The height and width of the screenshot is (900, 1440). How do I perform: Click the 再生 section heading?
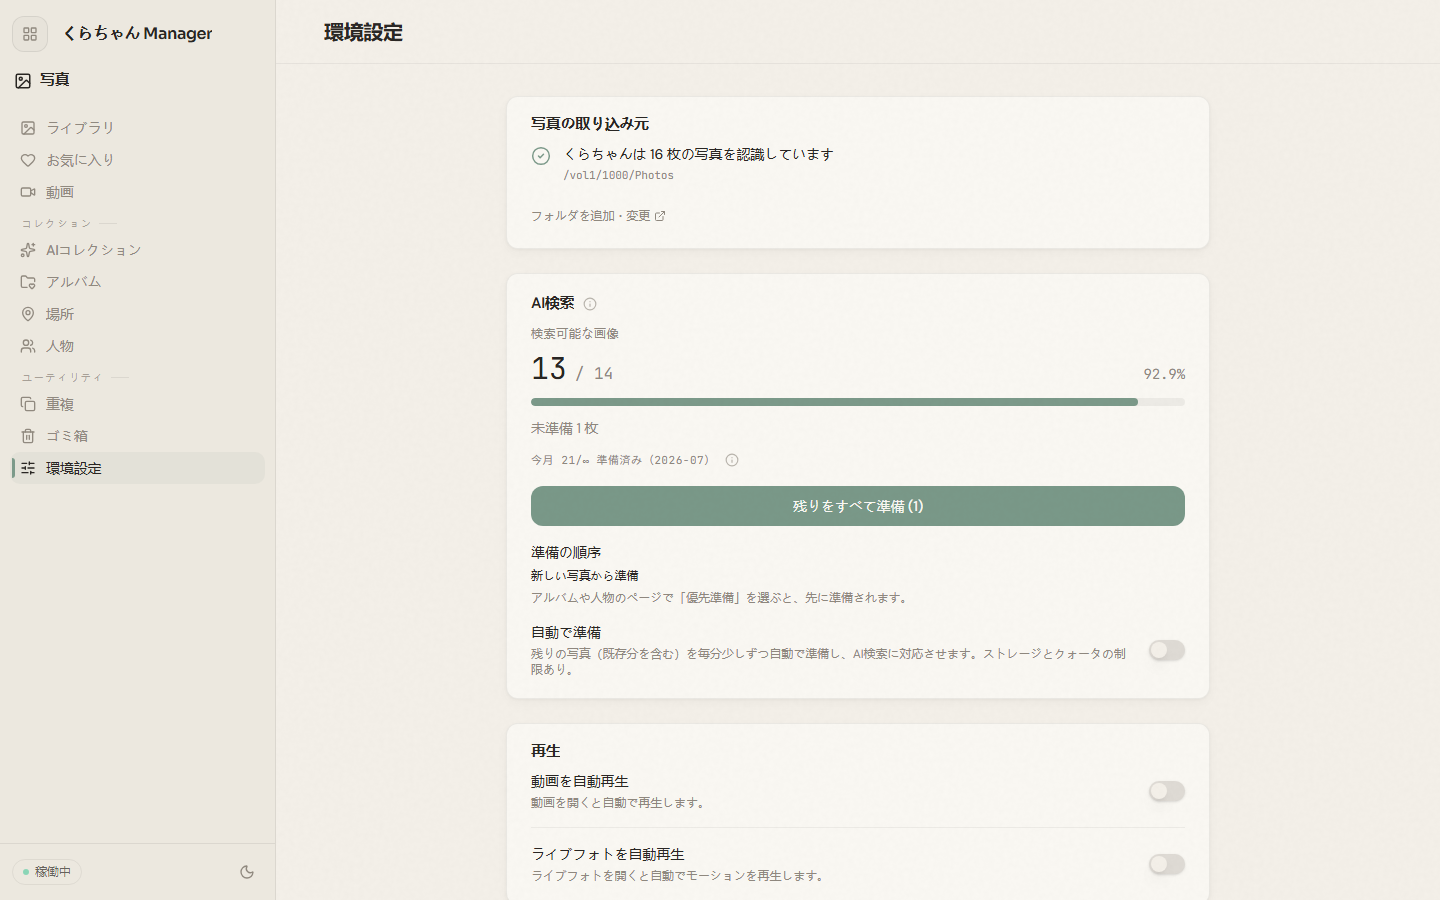[546, 751]
